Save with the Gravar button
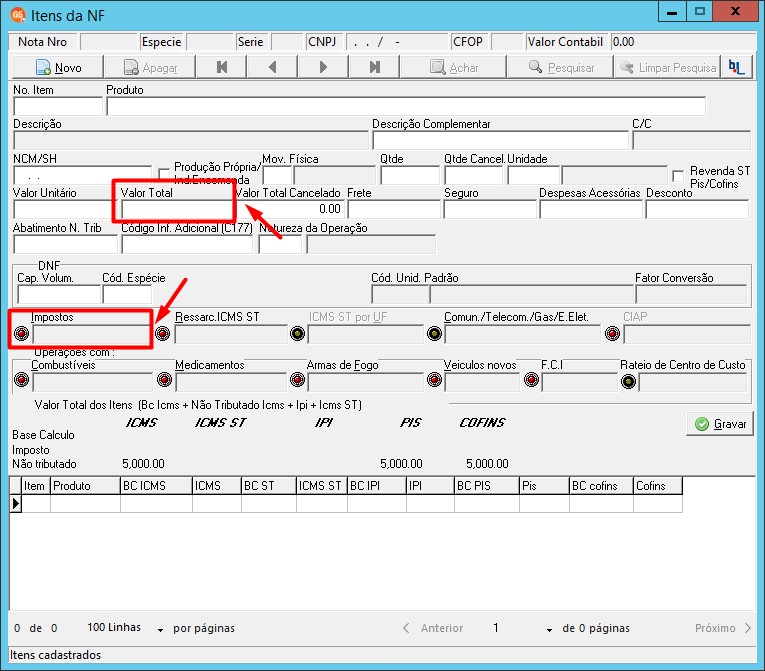Screen dimensions: 765x671 tap(720, 424)
